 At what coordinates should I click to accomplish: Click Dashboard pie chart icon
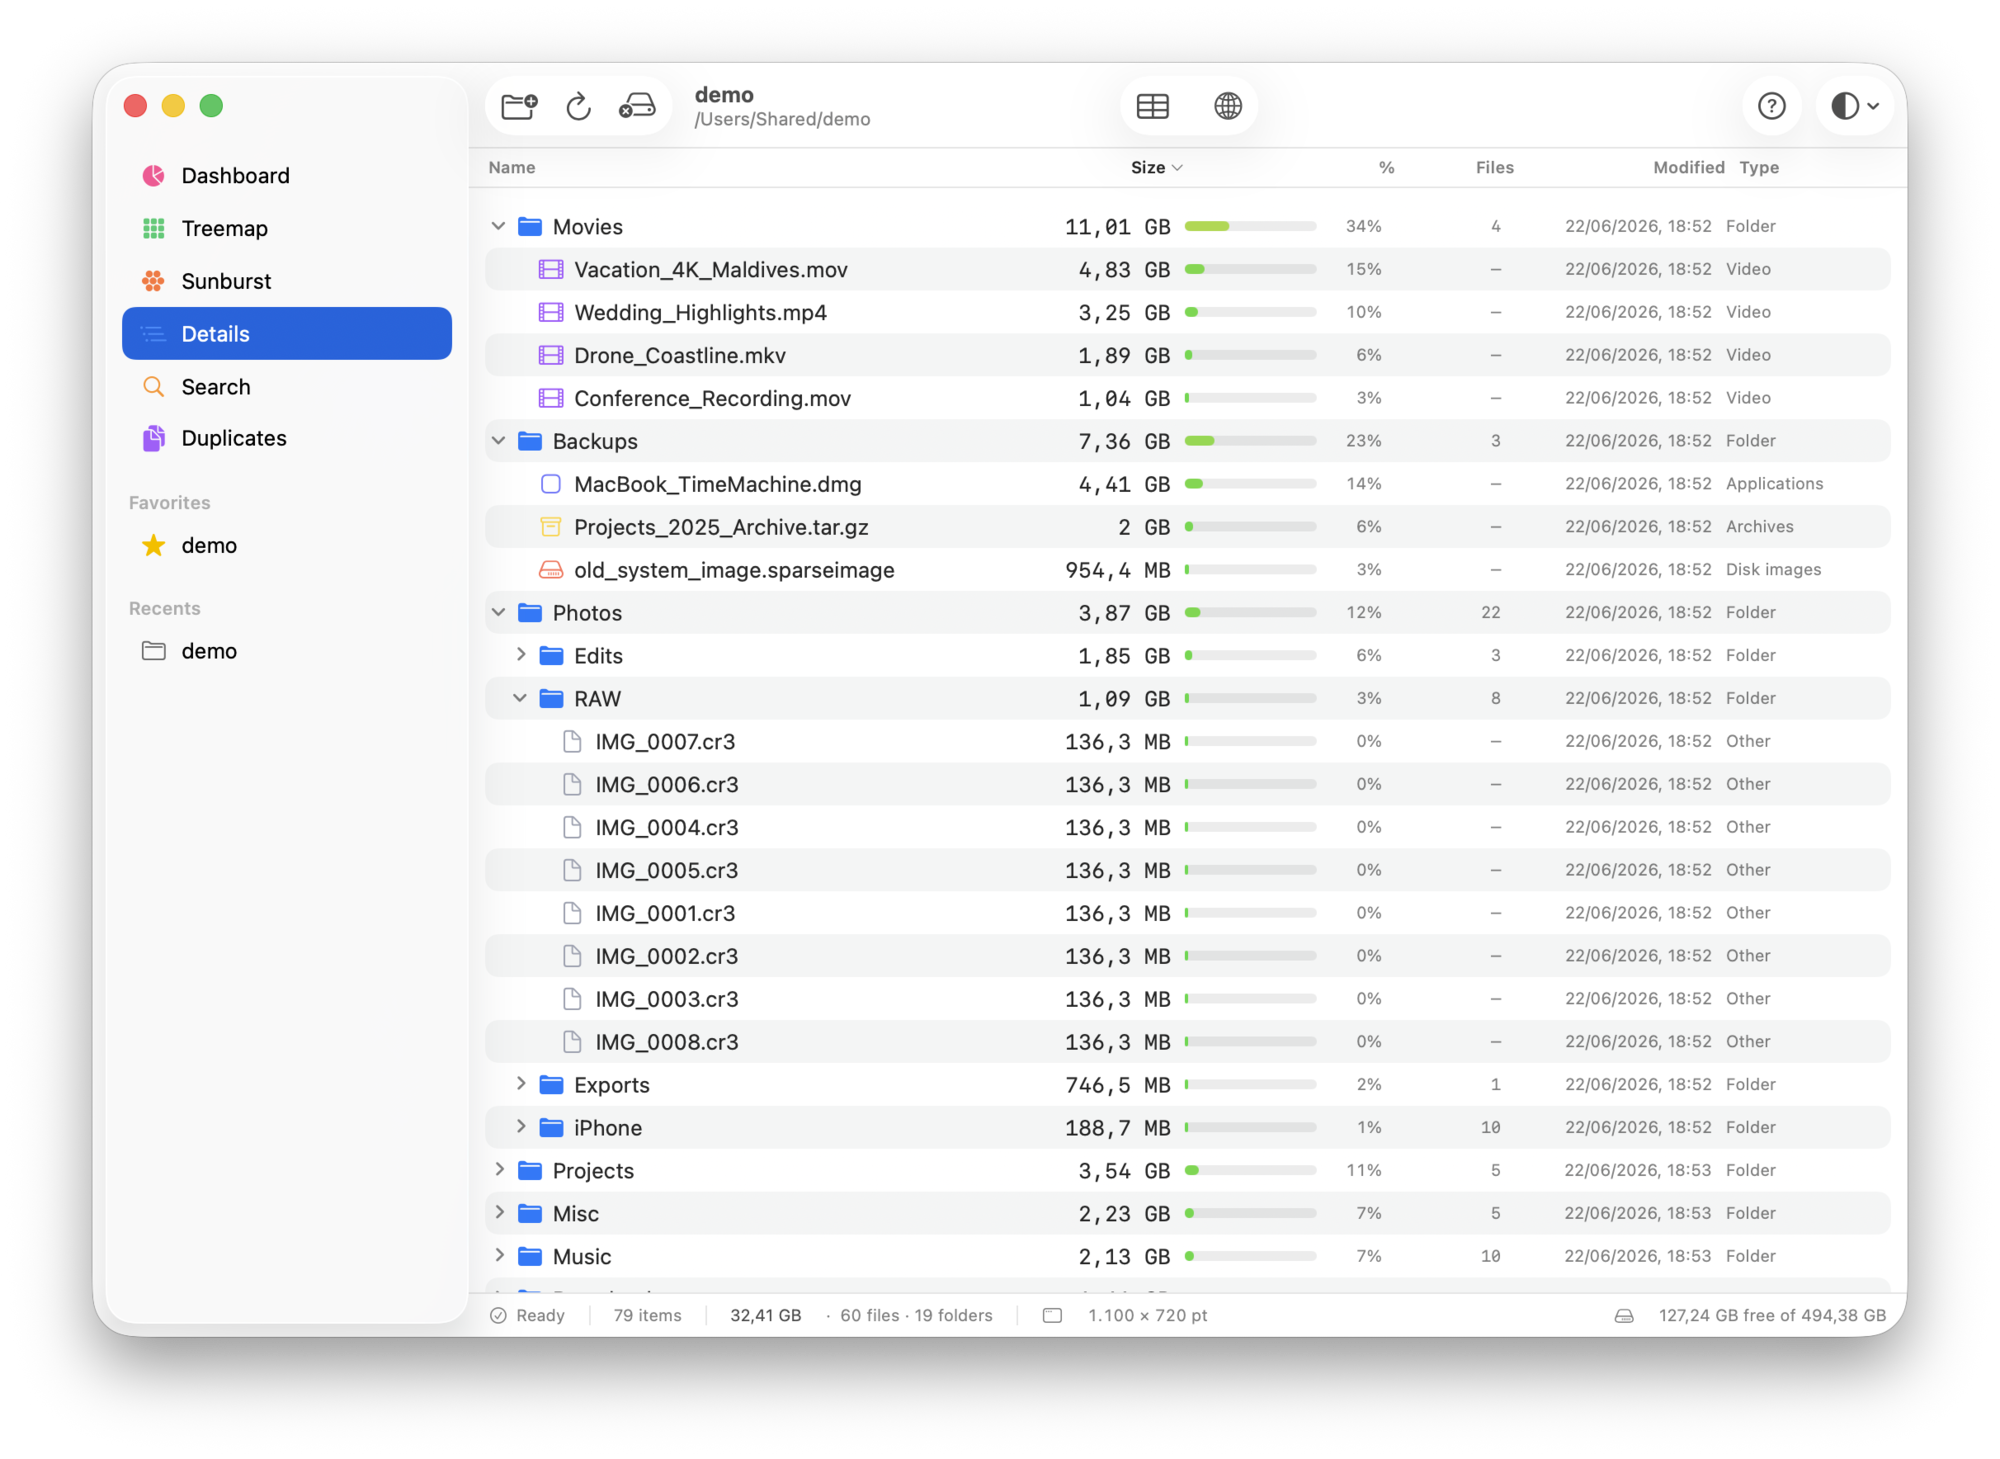[153, 176]
